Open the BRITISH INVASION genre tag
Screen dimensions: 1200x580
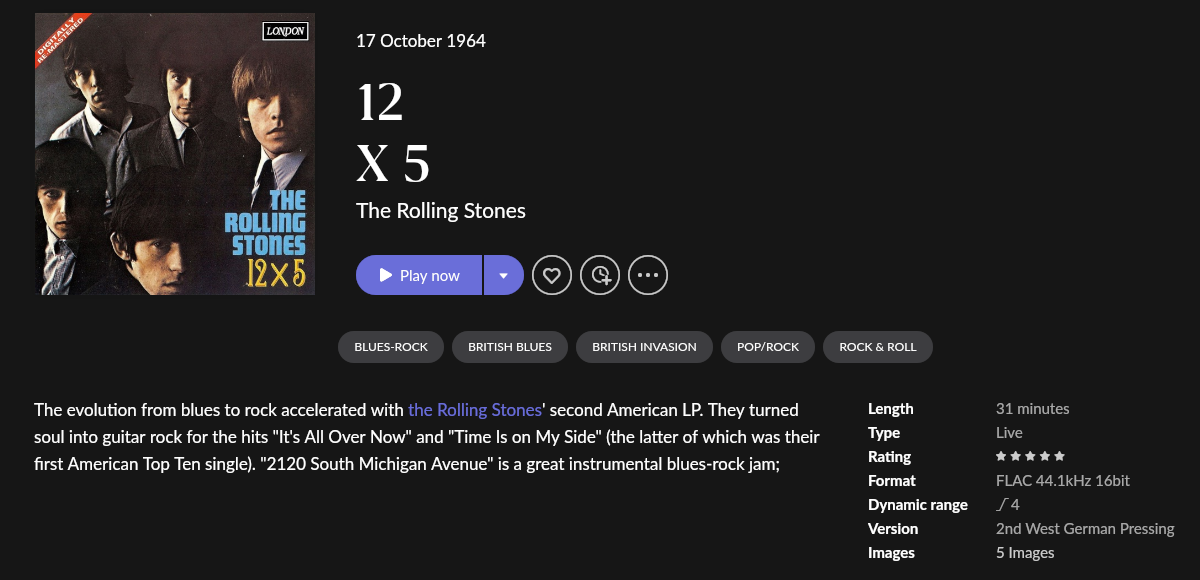[x=644, y=347]
